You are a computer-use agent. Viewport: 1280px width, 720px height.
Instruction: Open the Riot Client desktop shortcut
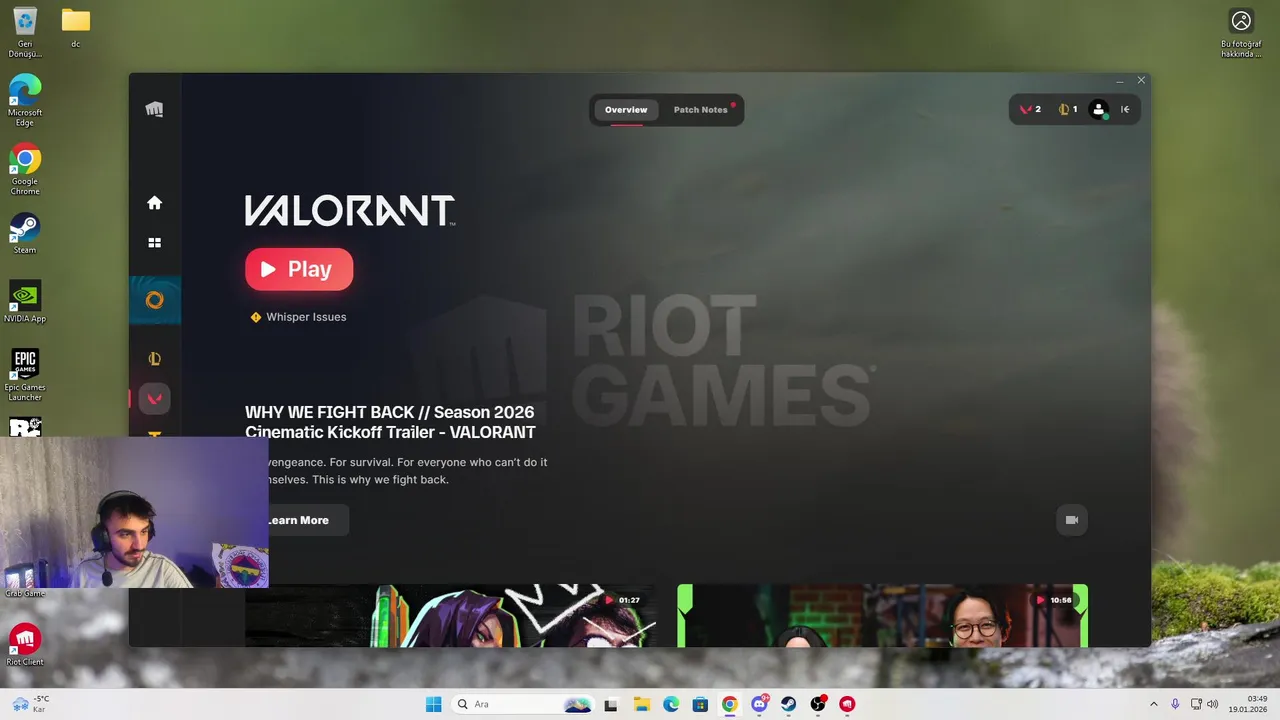(x=25, y=645)
